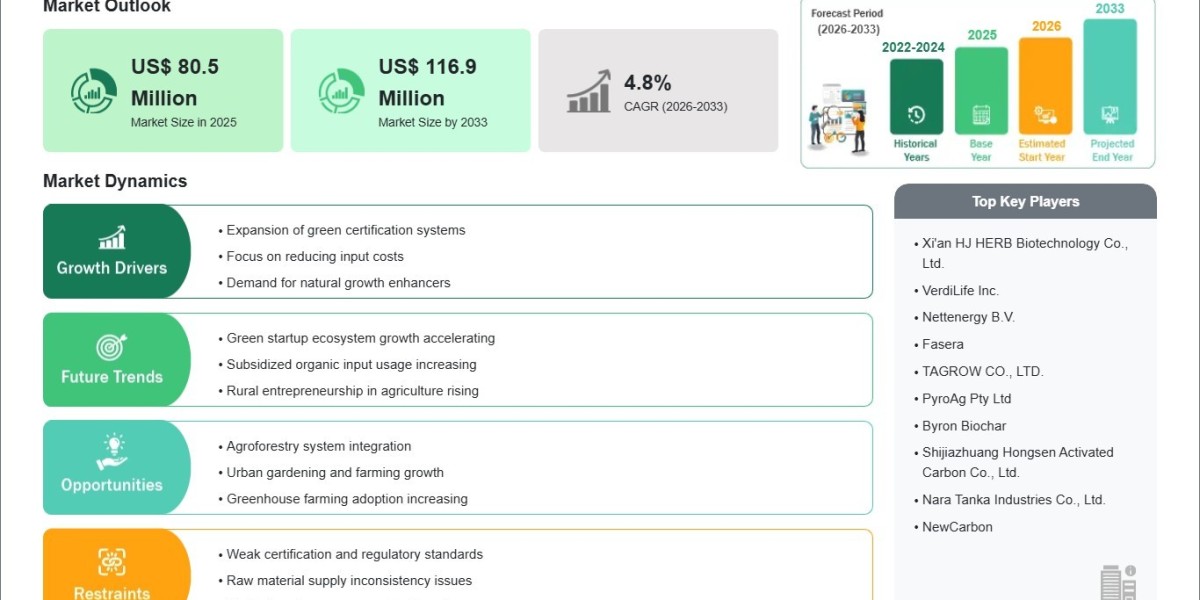Viewport: 1200px width, 600px height.
Task: Click NewCarbon in key players list
Action: 957,526
